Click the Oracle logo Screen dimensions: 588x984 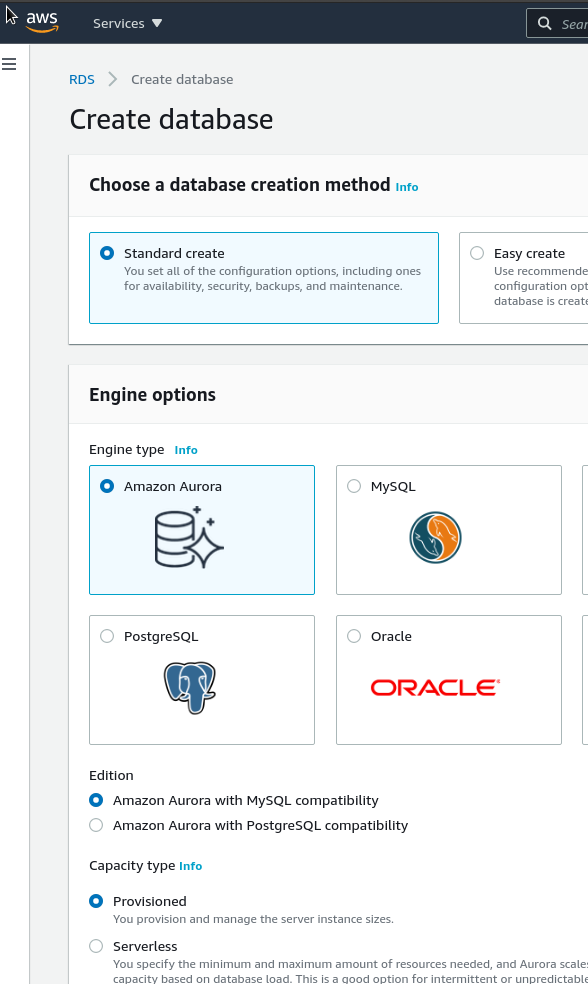point(436,688)
